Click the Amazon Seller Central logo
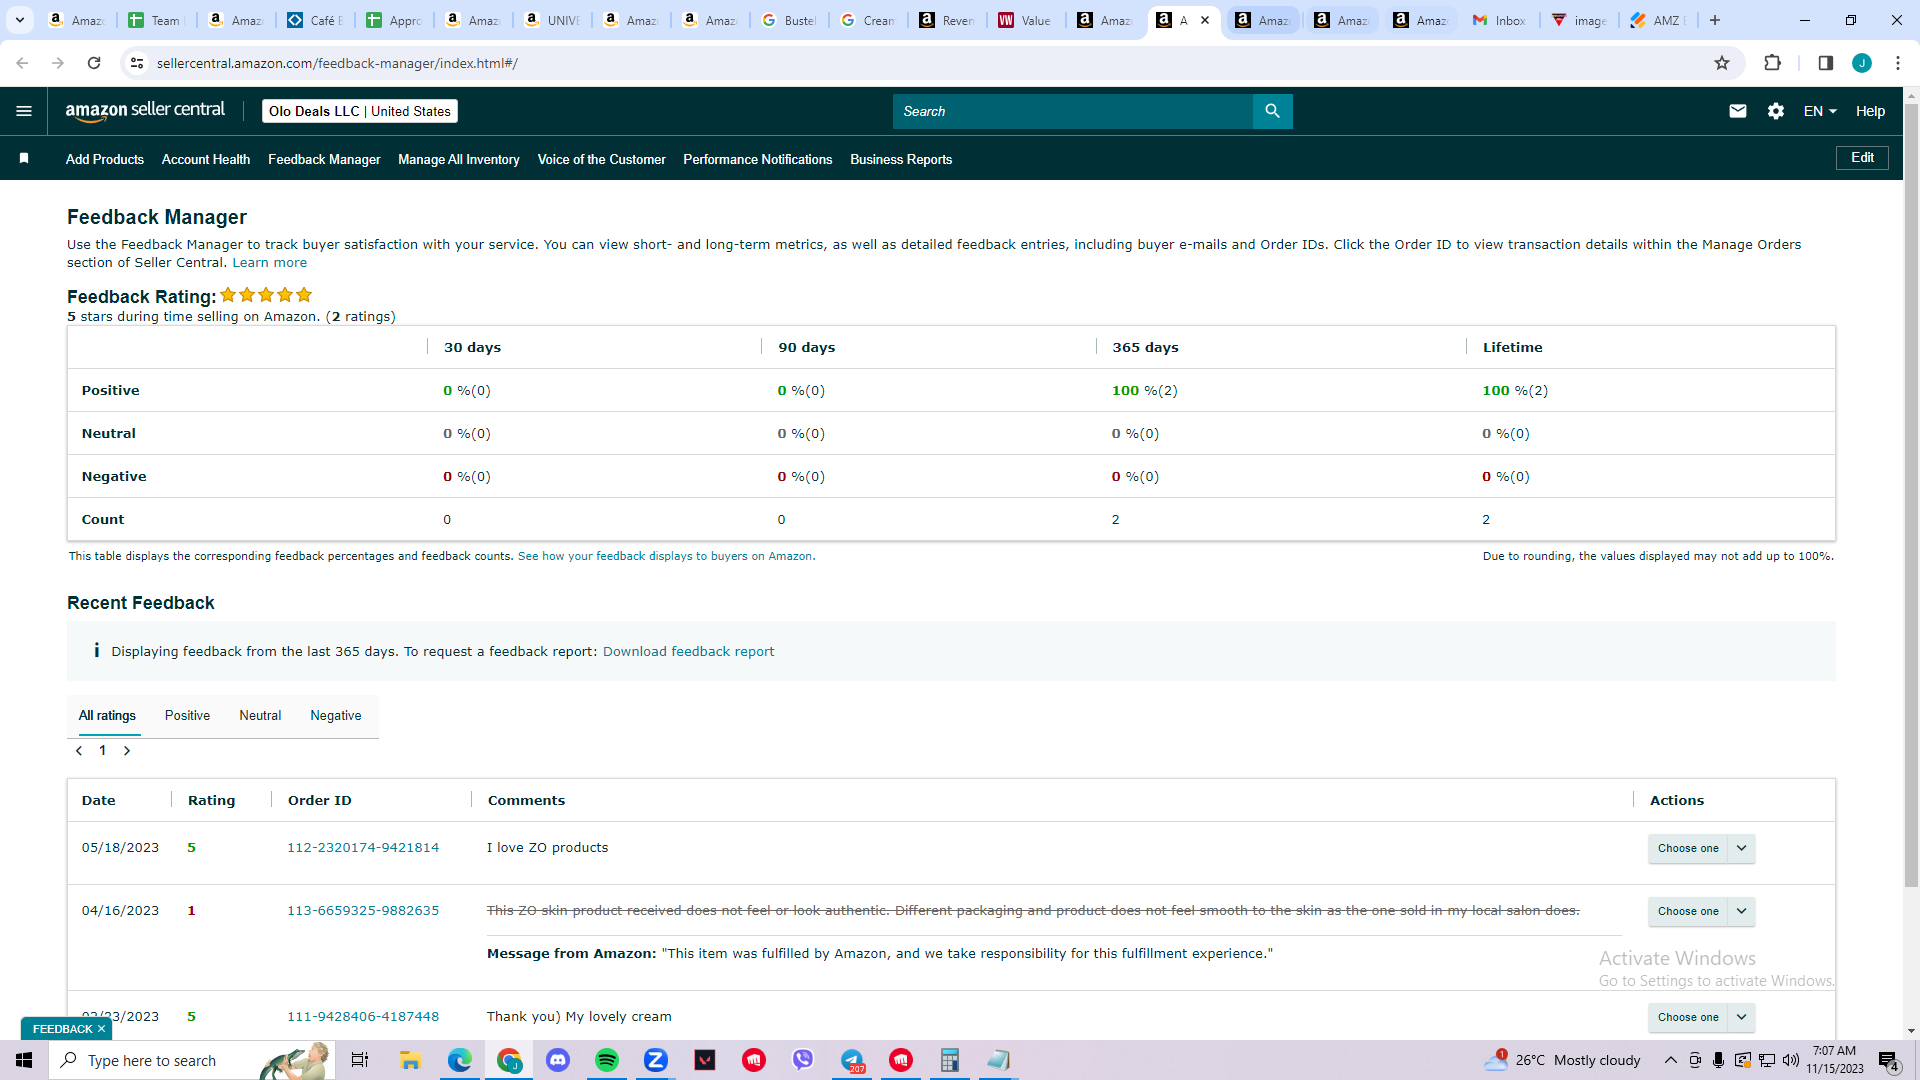 point(145,111)
